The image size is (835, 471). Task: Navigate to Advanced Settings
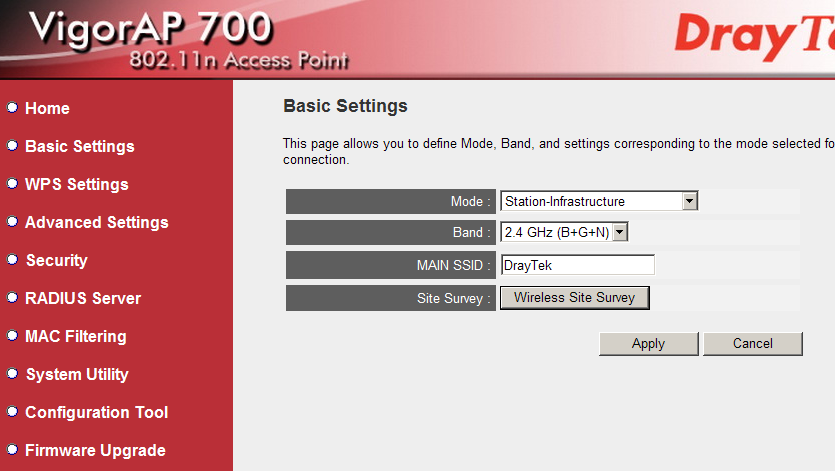[x=96, y=222]
